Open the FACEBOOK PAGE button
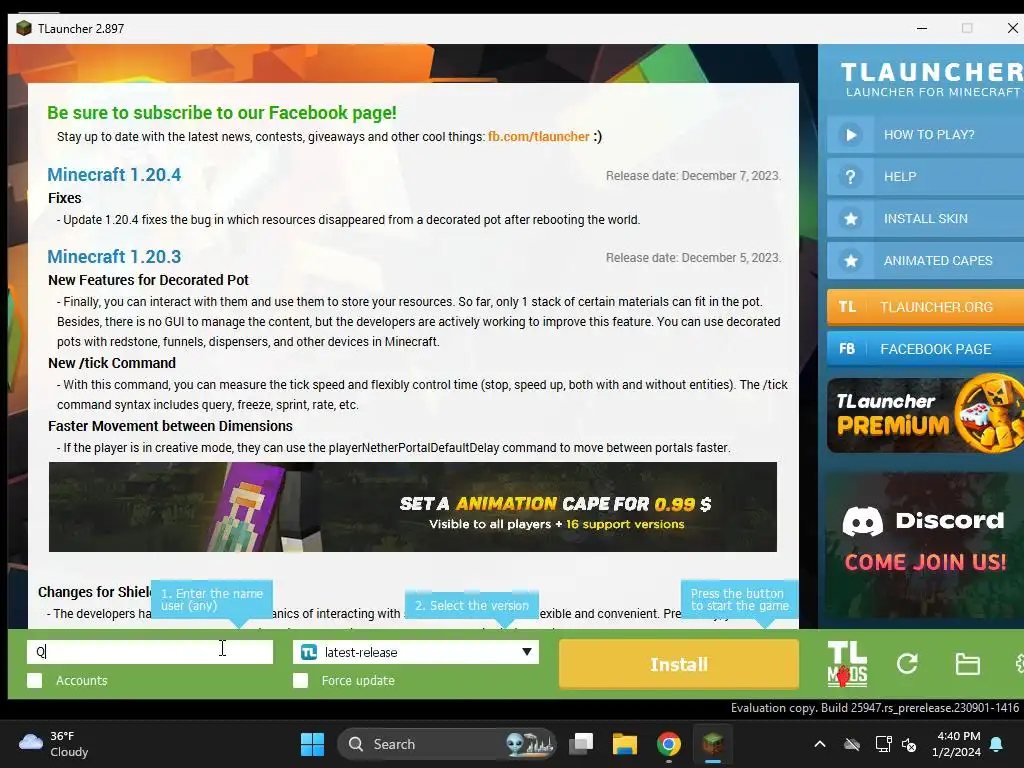Image resolution: width=1024 pixels, height=768 pixels. click(x=925, y=349)
